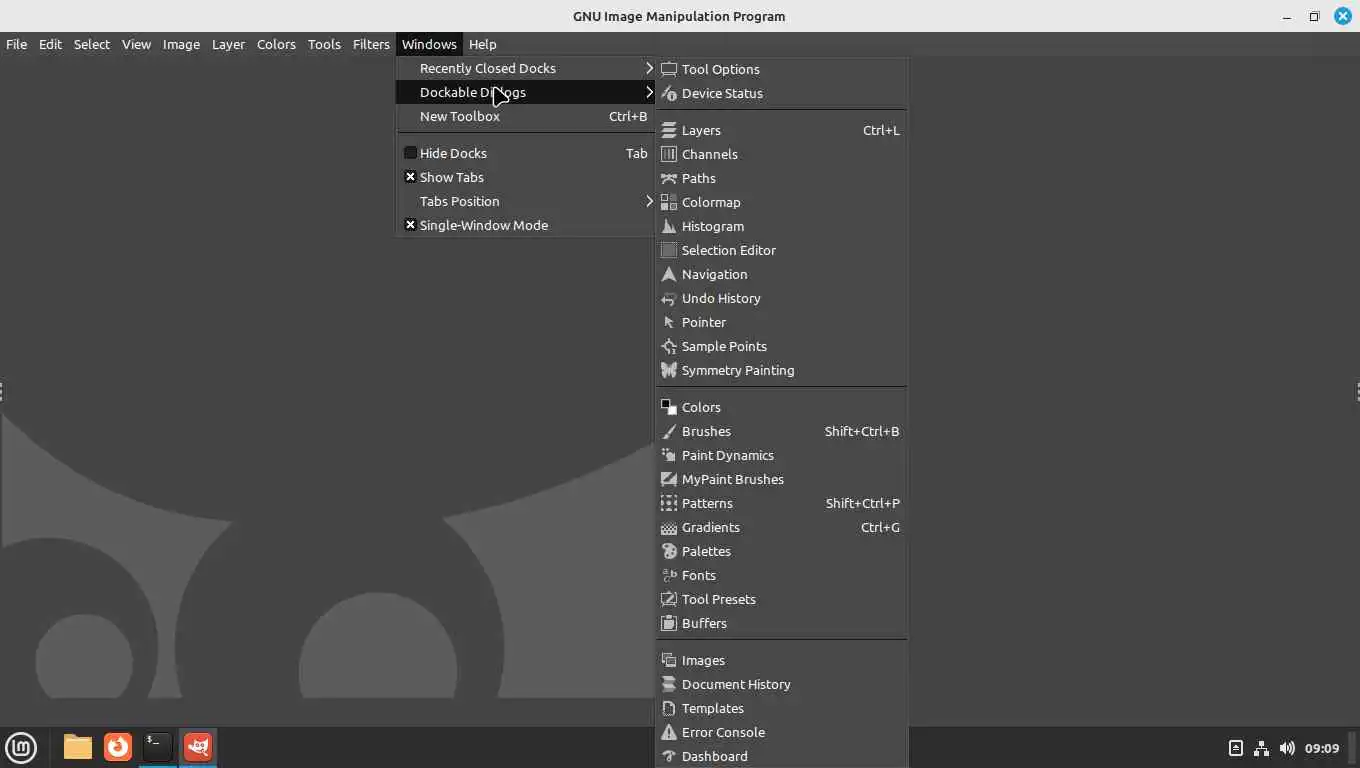Click the GIMP taskbar icon
The width and height of the screenshot is (1360, 768).
pos(198,747)
